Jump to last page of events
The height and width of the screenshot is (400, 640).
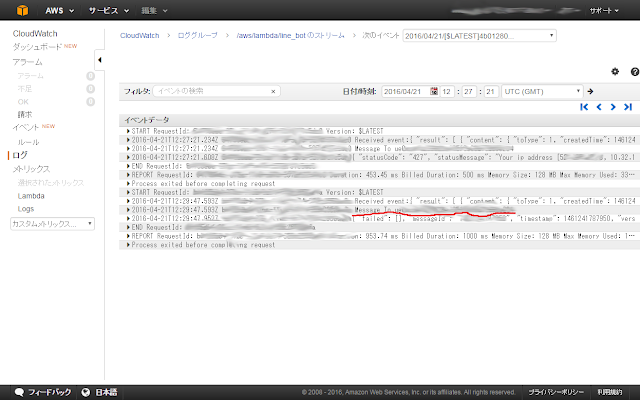628,107
